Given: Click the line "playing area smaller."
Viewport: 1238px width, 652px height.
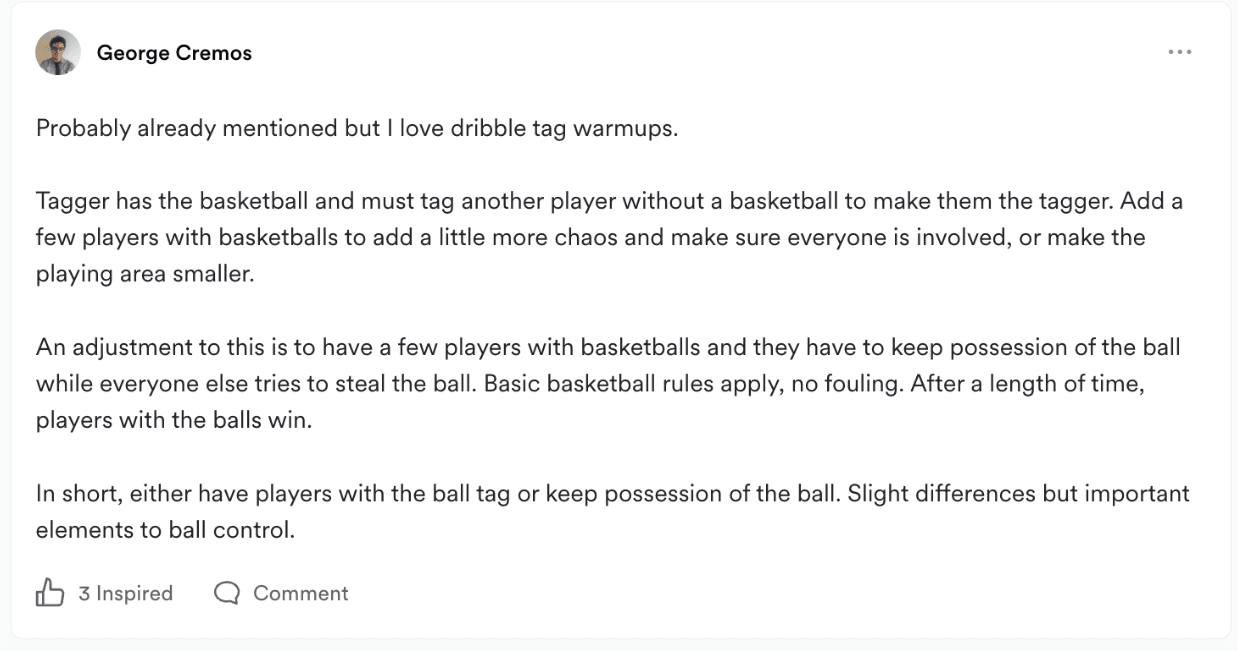Looking at the screenshot, I should click(146, 274).
